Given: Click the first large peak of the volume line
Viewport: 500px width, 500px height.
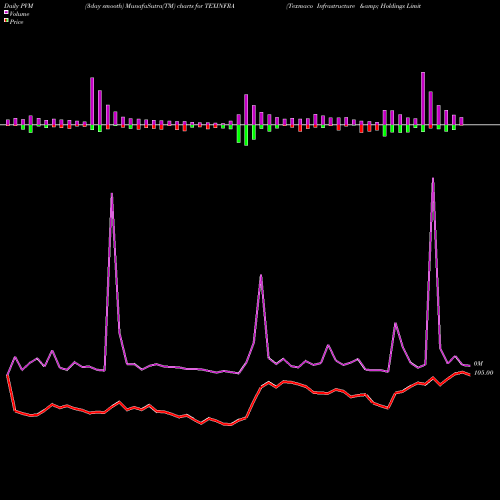Looking at the screenshot, I should coord(112,194).
